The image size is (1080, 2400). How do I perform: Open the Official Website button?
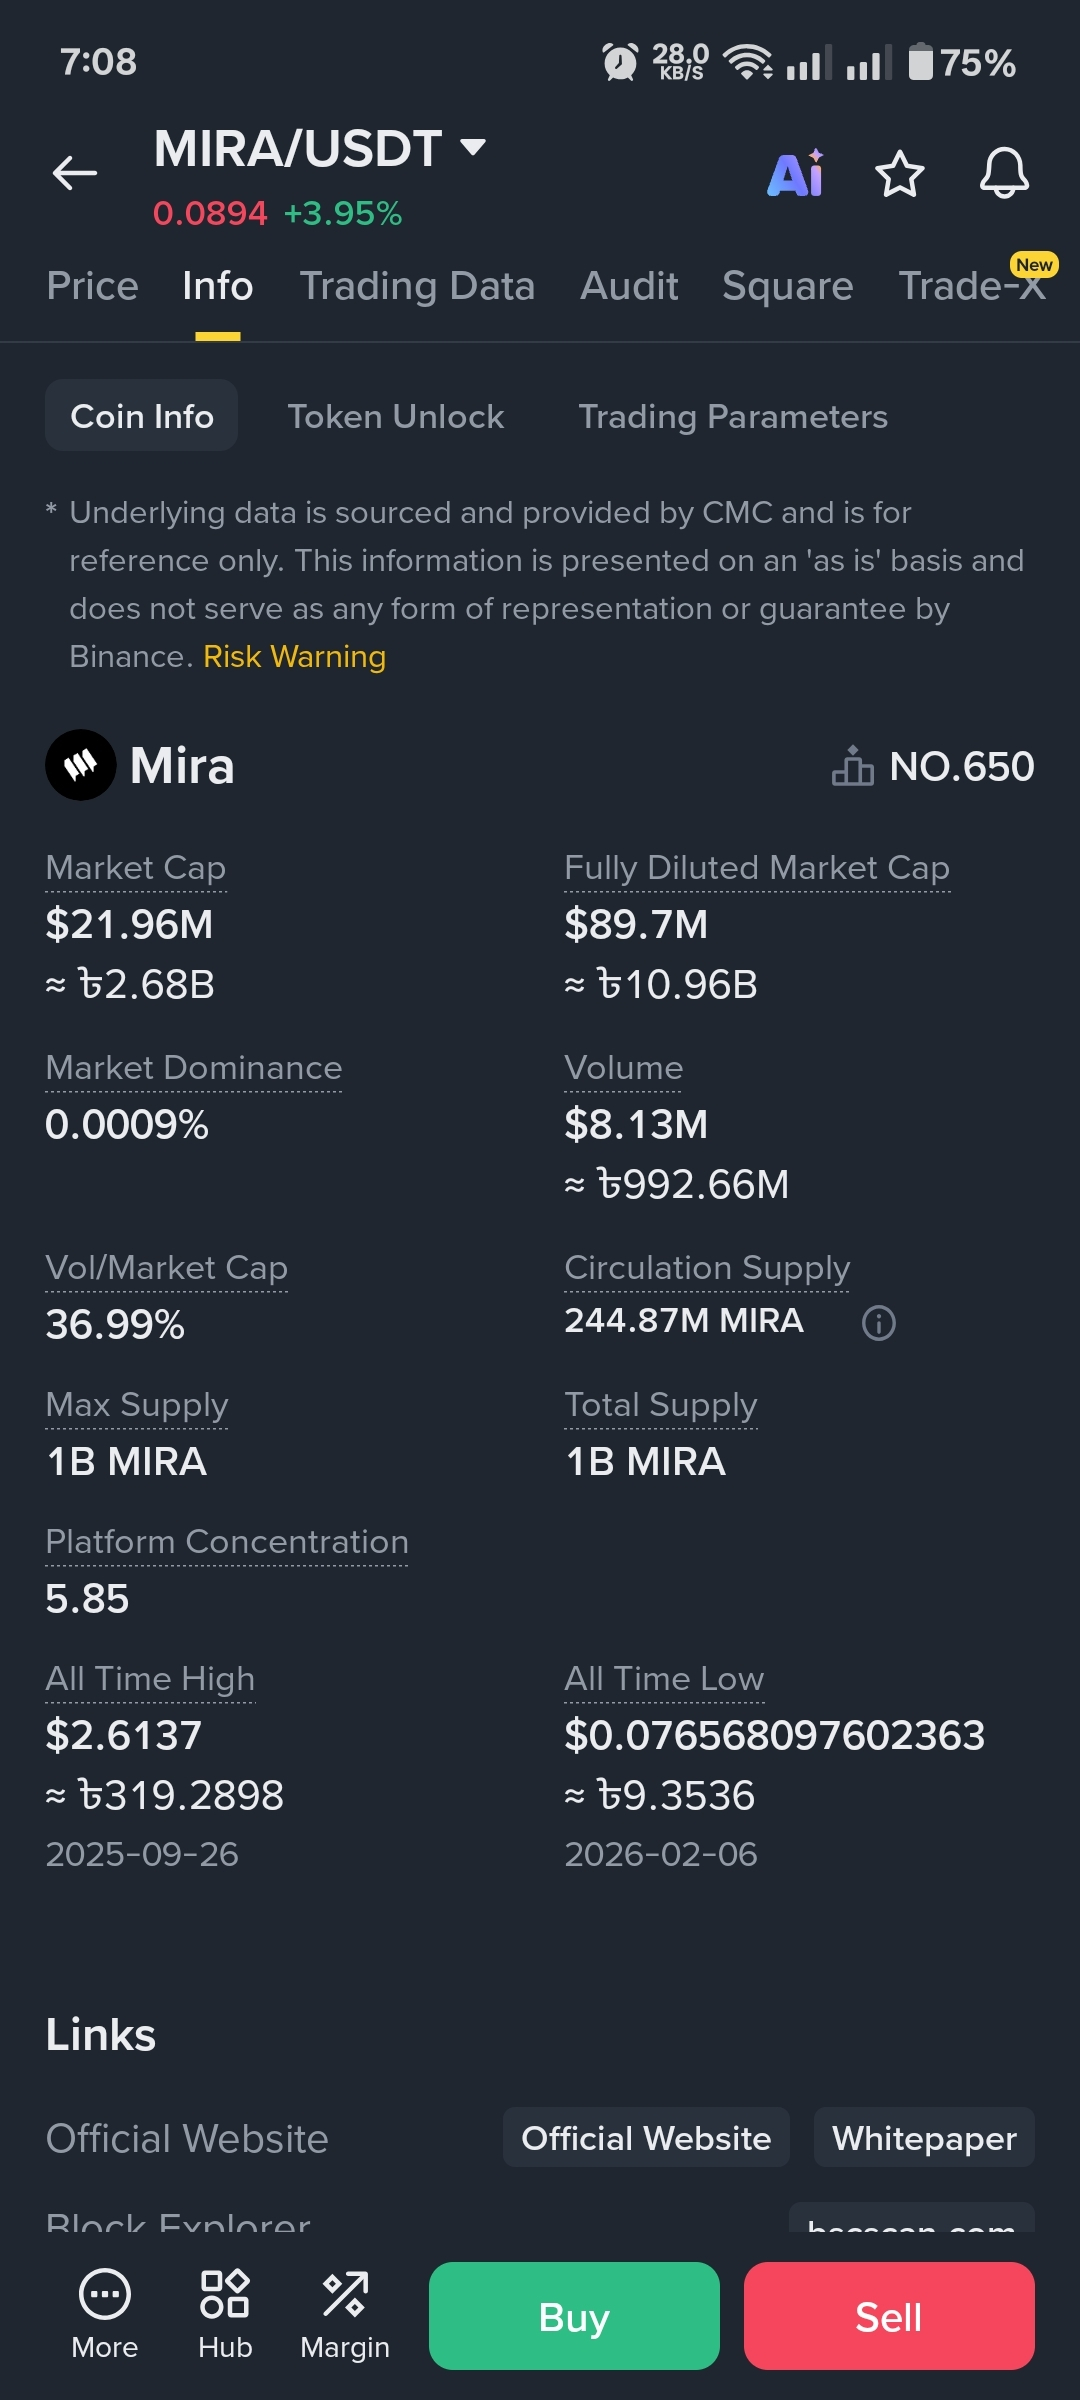pos(646,2138)
